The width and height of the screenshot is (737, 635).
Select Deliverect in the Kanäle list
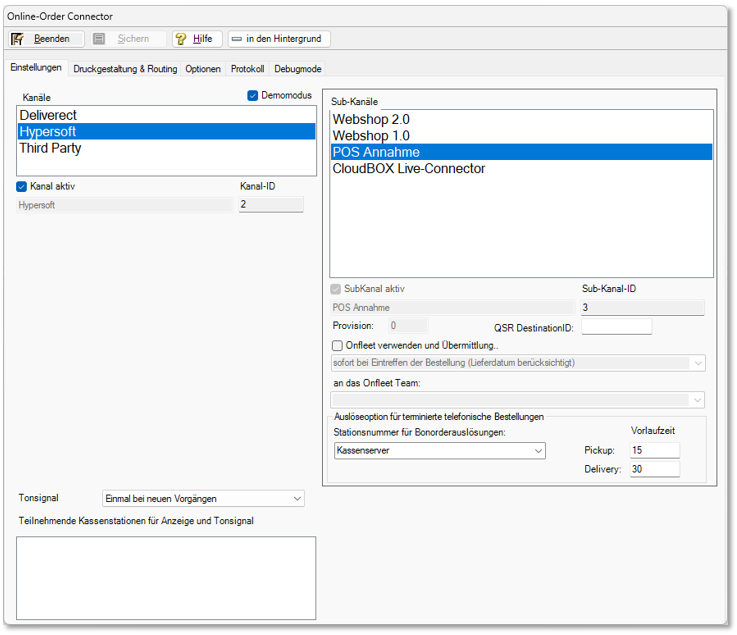pos(48,115)
